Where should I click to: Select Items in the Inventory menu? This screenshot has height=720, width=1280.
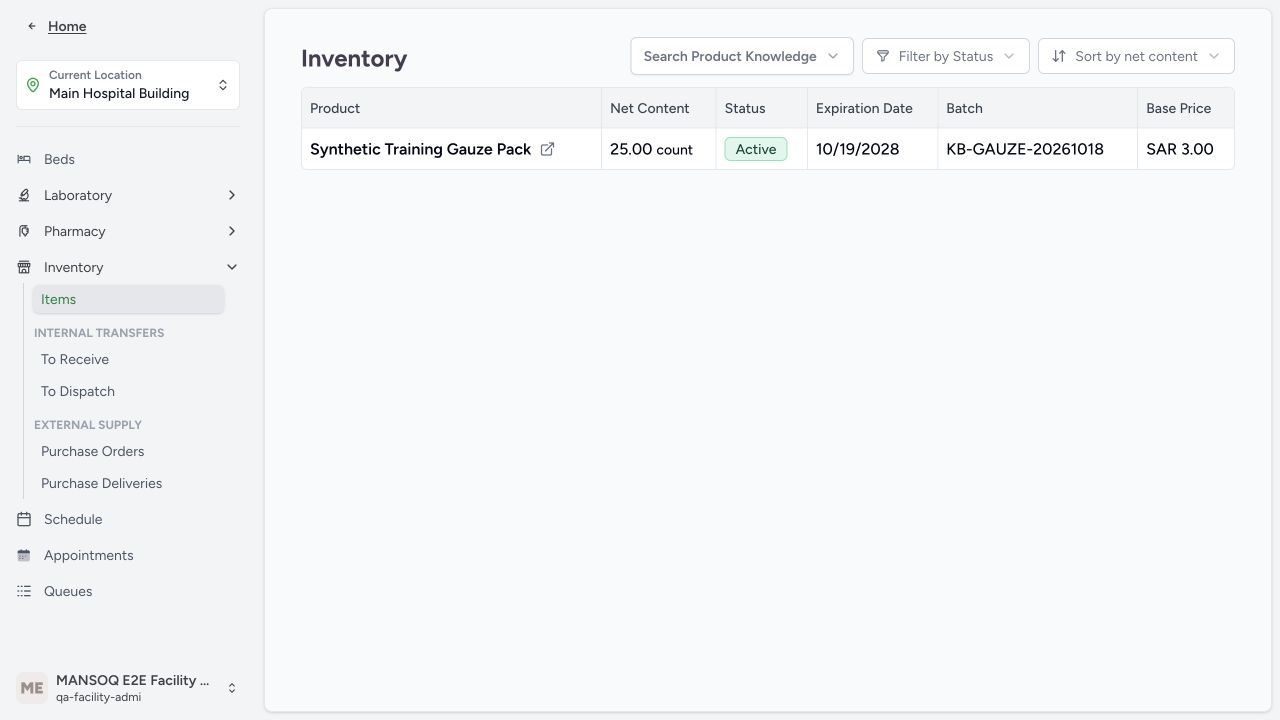pyautogui.click(x=128, y=299)
